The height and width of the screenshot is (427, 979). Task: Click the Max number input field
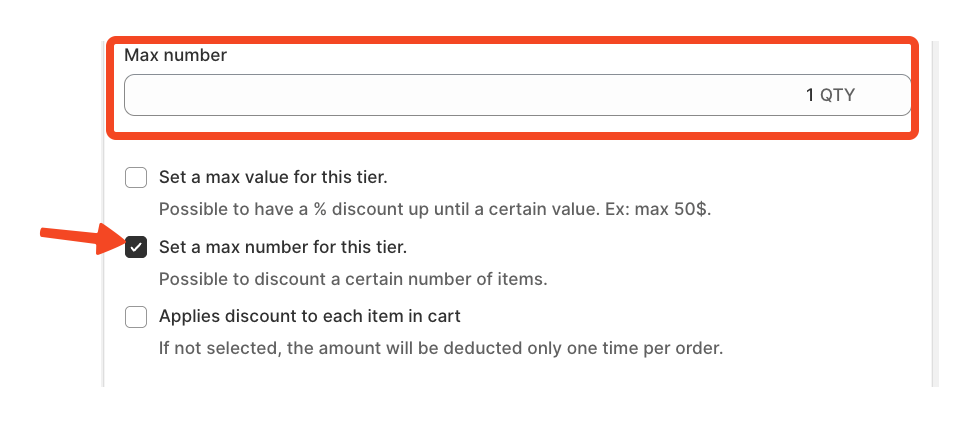click(x=517, y=96)
